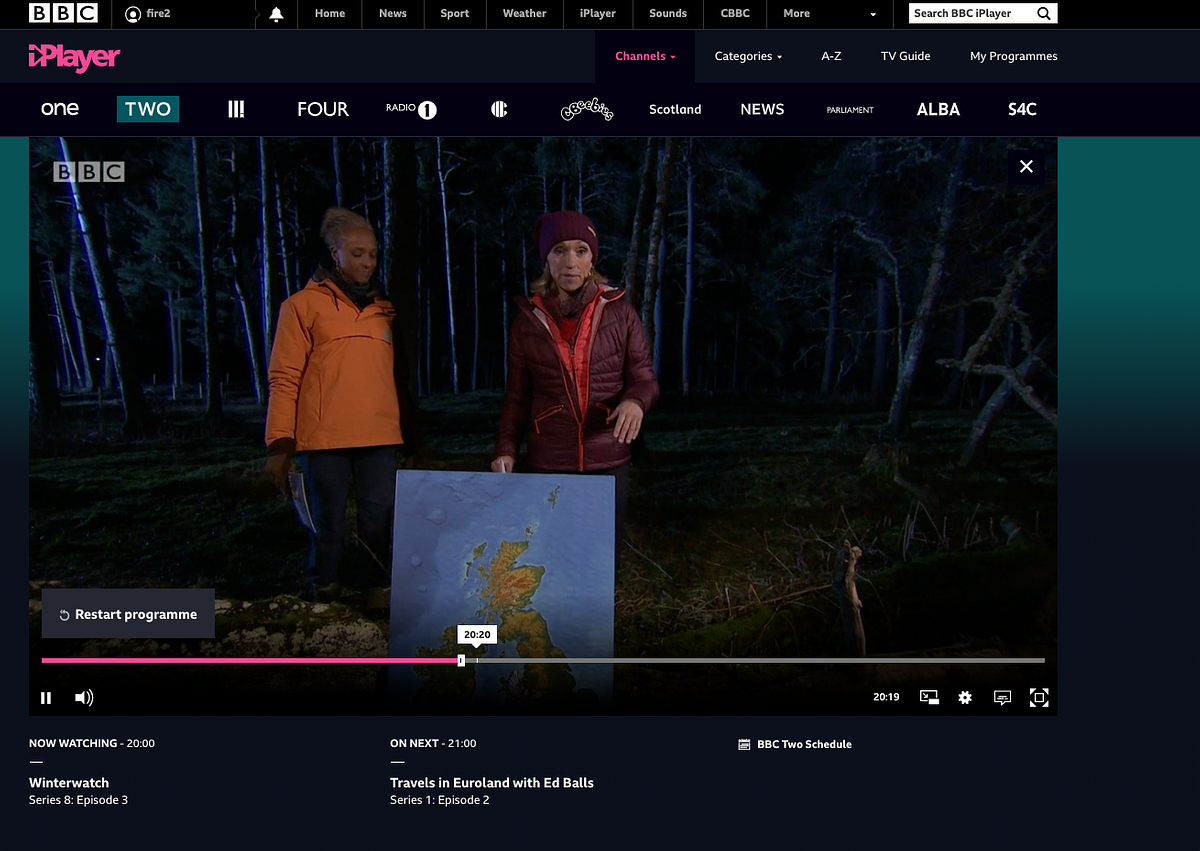Select the CBeebies channel logo

[x=586, y=109]
